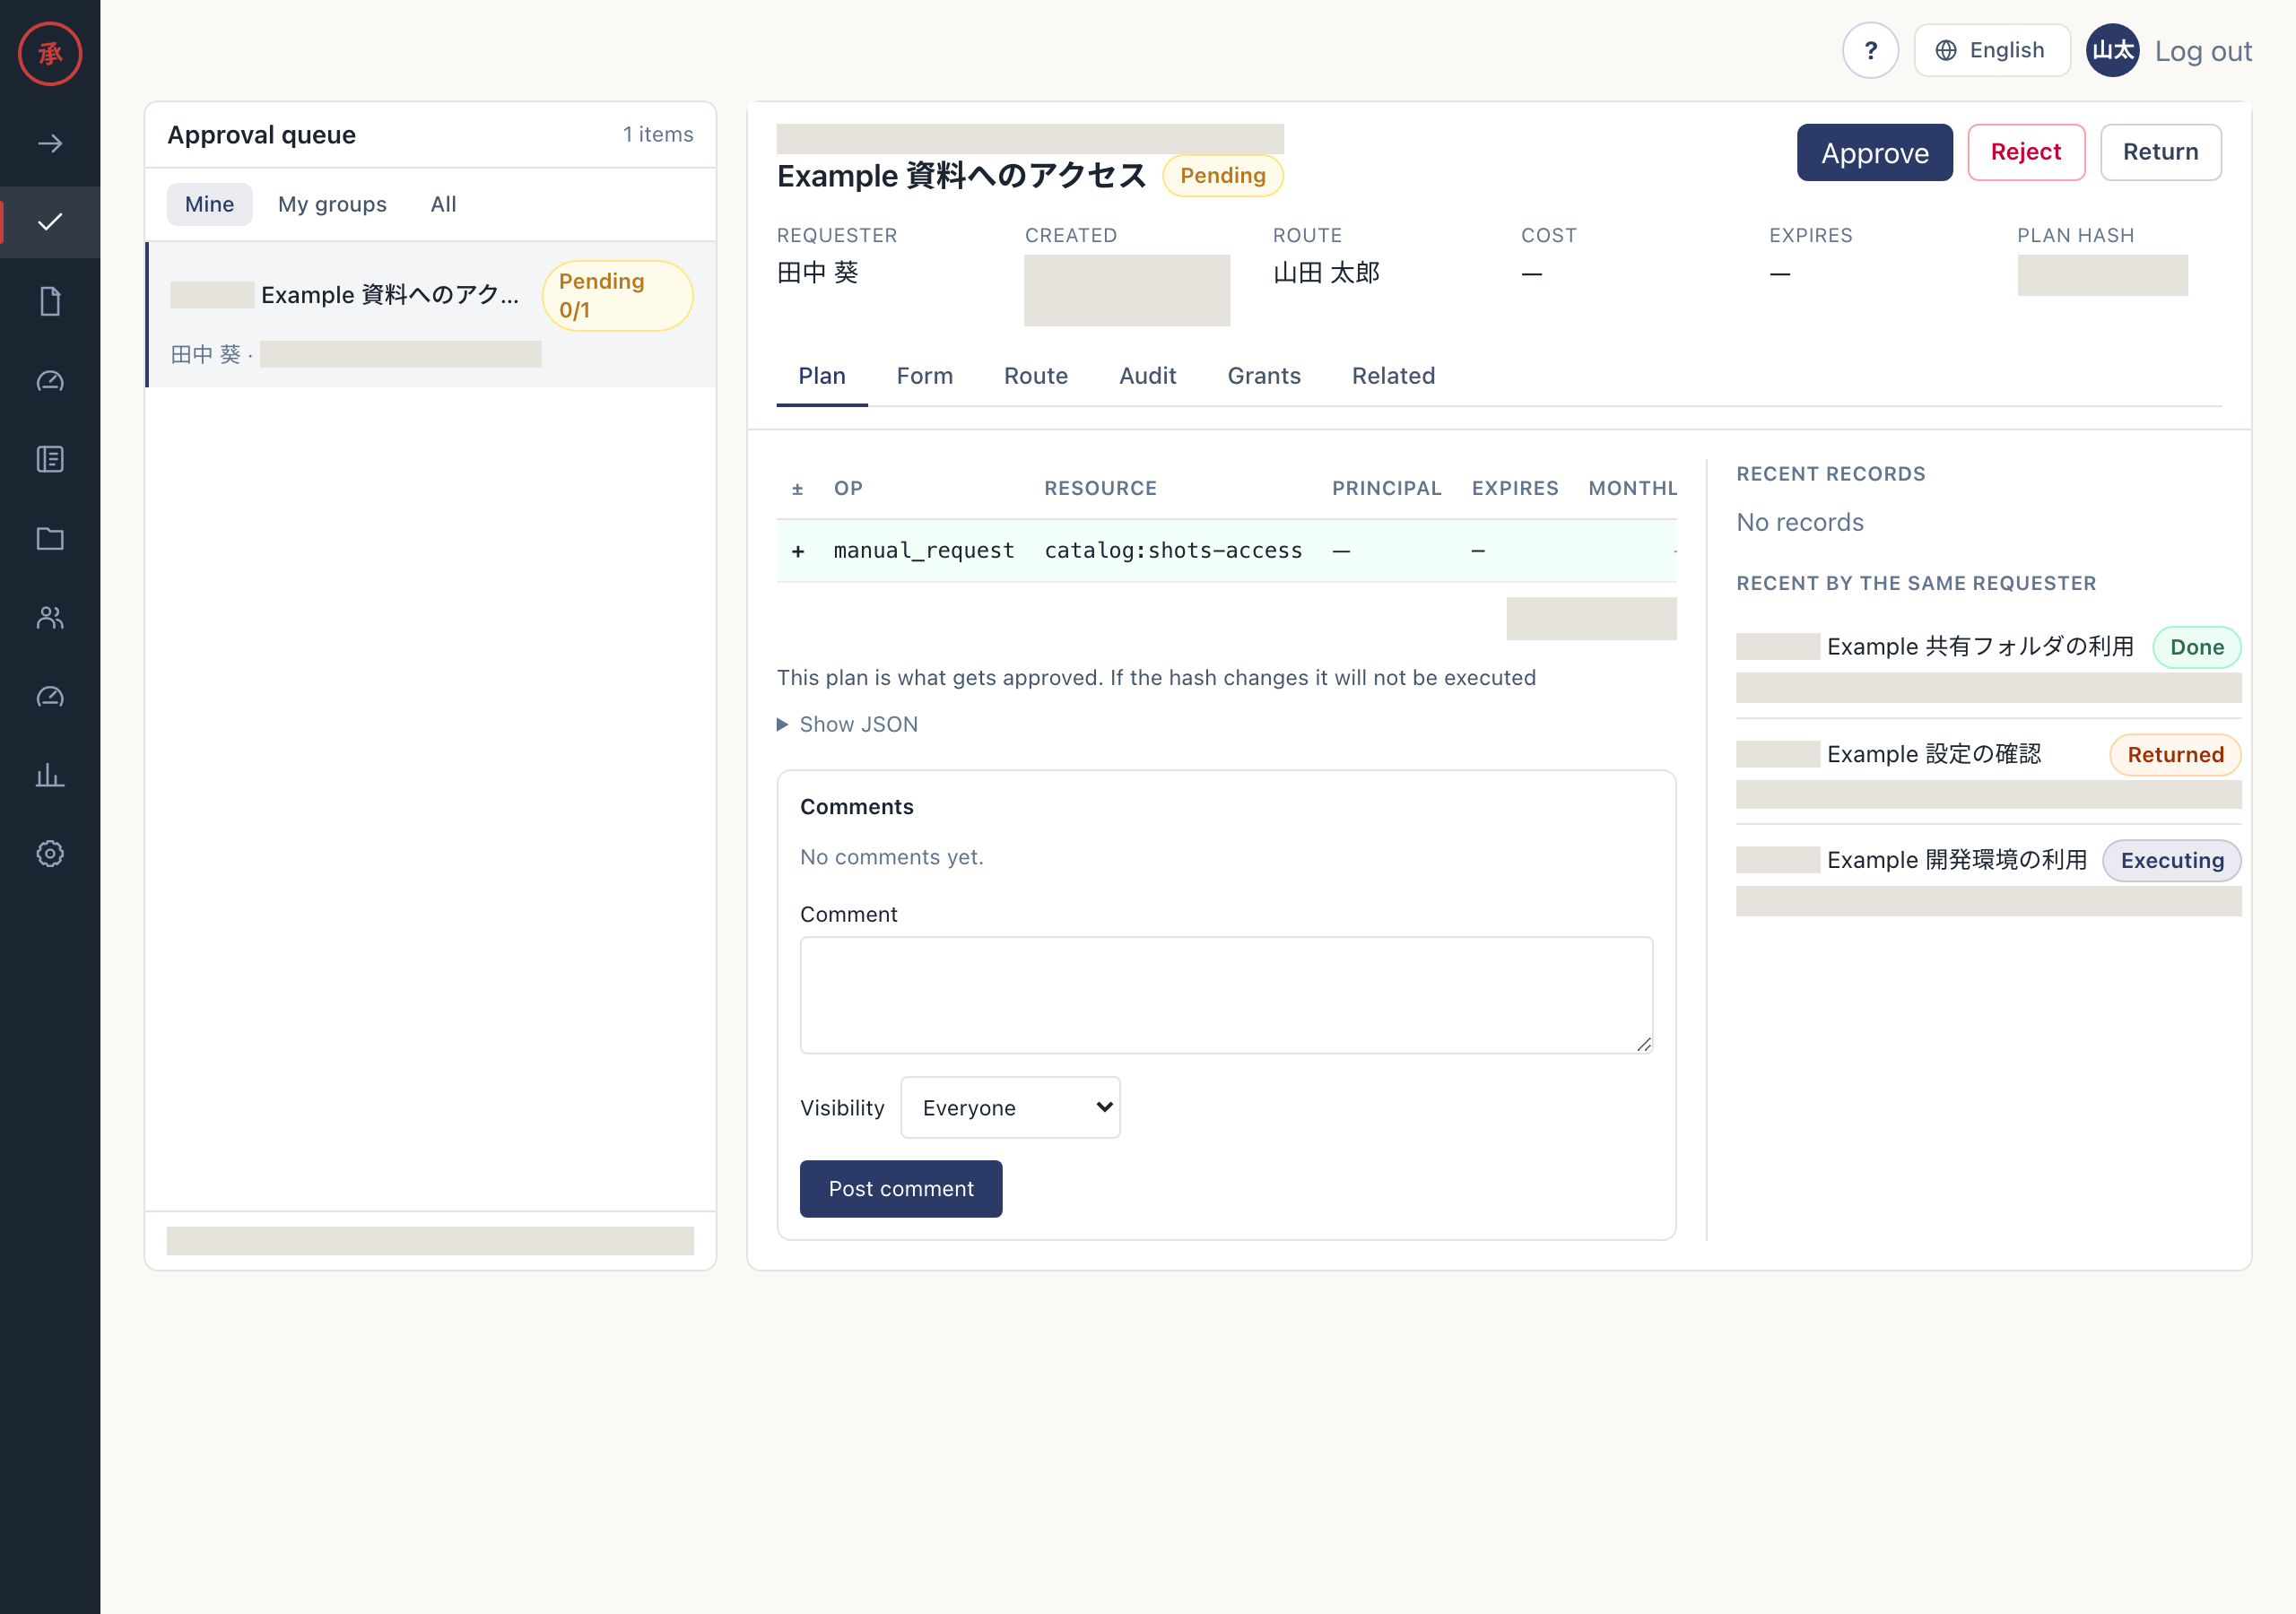This screenshot has width=2296, height=1614.
Task: Open the English language selector
Action: pos(1991,50)
